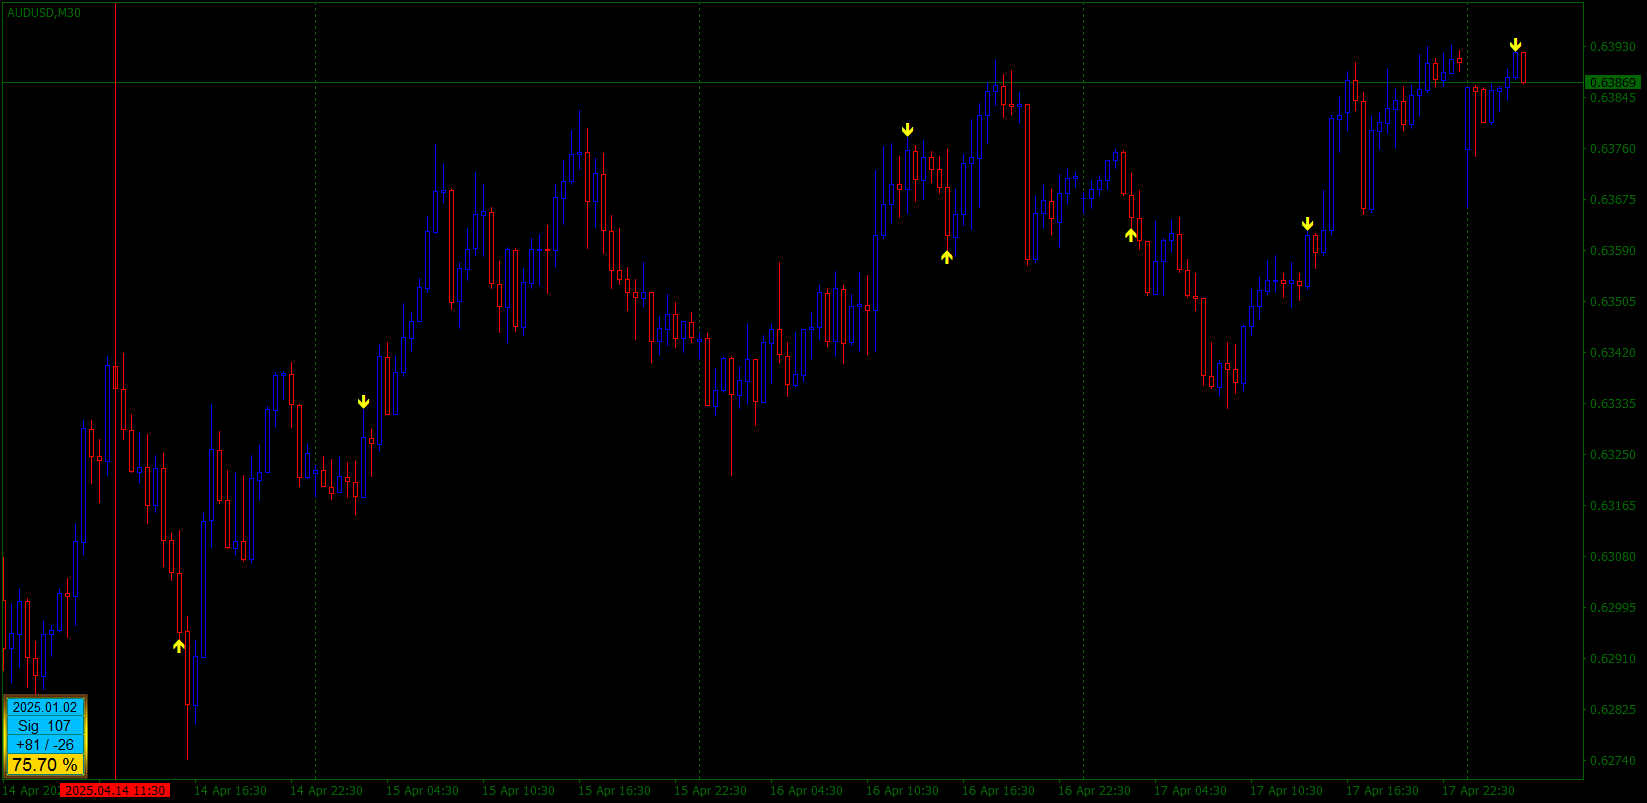Screen dimensions: 1647x803
Task: Click the yellow 75.70 % win rate box
Action: click(45, 765)
